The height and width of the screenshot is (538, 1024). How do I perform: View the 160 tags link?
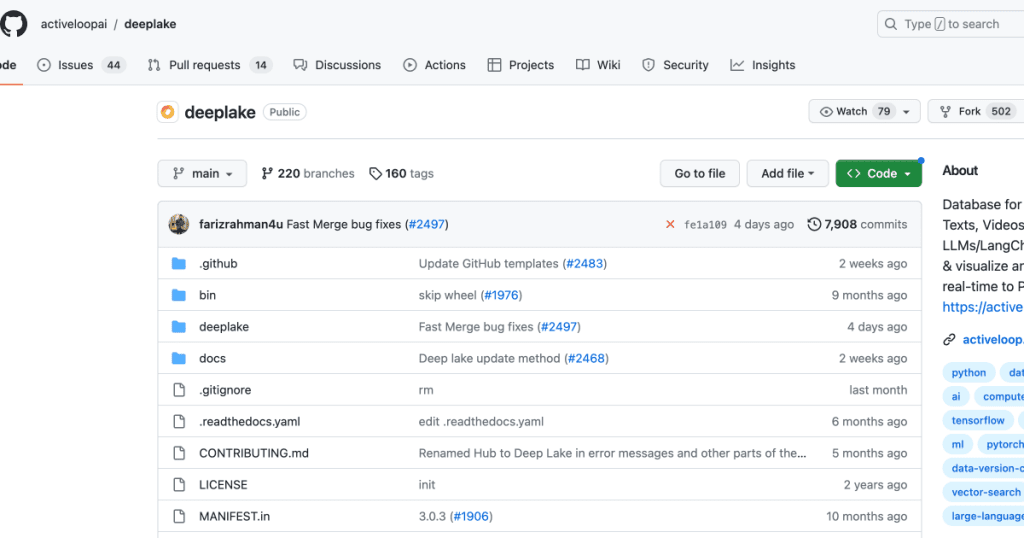(x=402, y=174)
